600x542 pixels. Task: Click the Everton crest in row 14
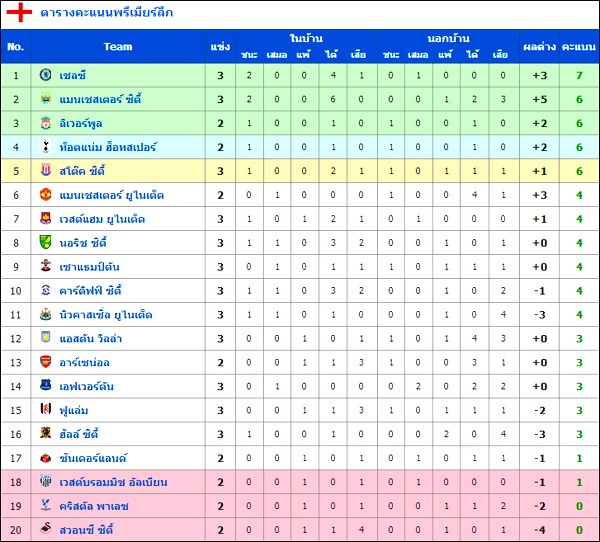click(x=46, y=386)
